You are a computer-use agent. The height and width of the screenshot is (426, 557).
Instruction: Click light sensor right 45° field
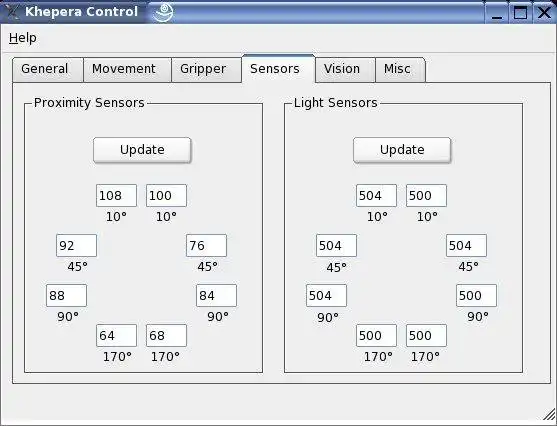pos(466,246)
